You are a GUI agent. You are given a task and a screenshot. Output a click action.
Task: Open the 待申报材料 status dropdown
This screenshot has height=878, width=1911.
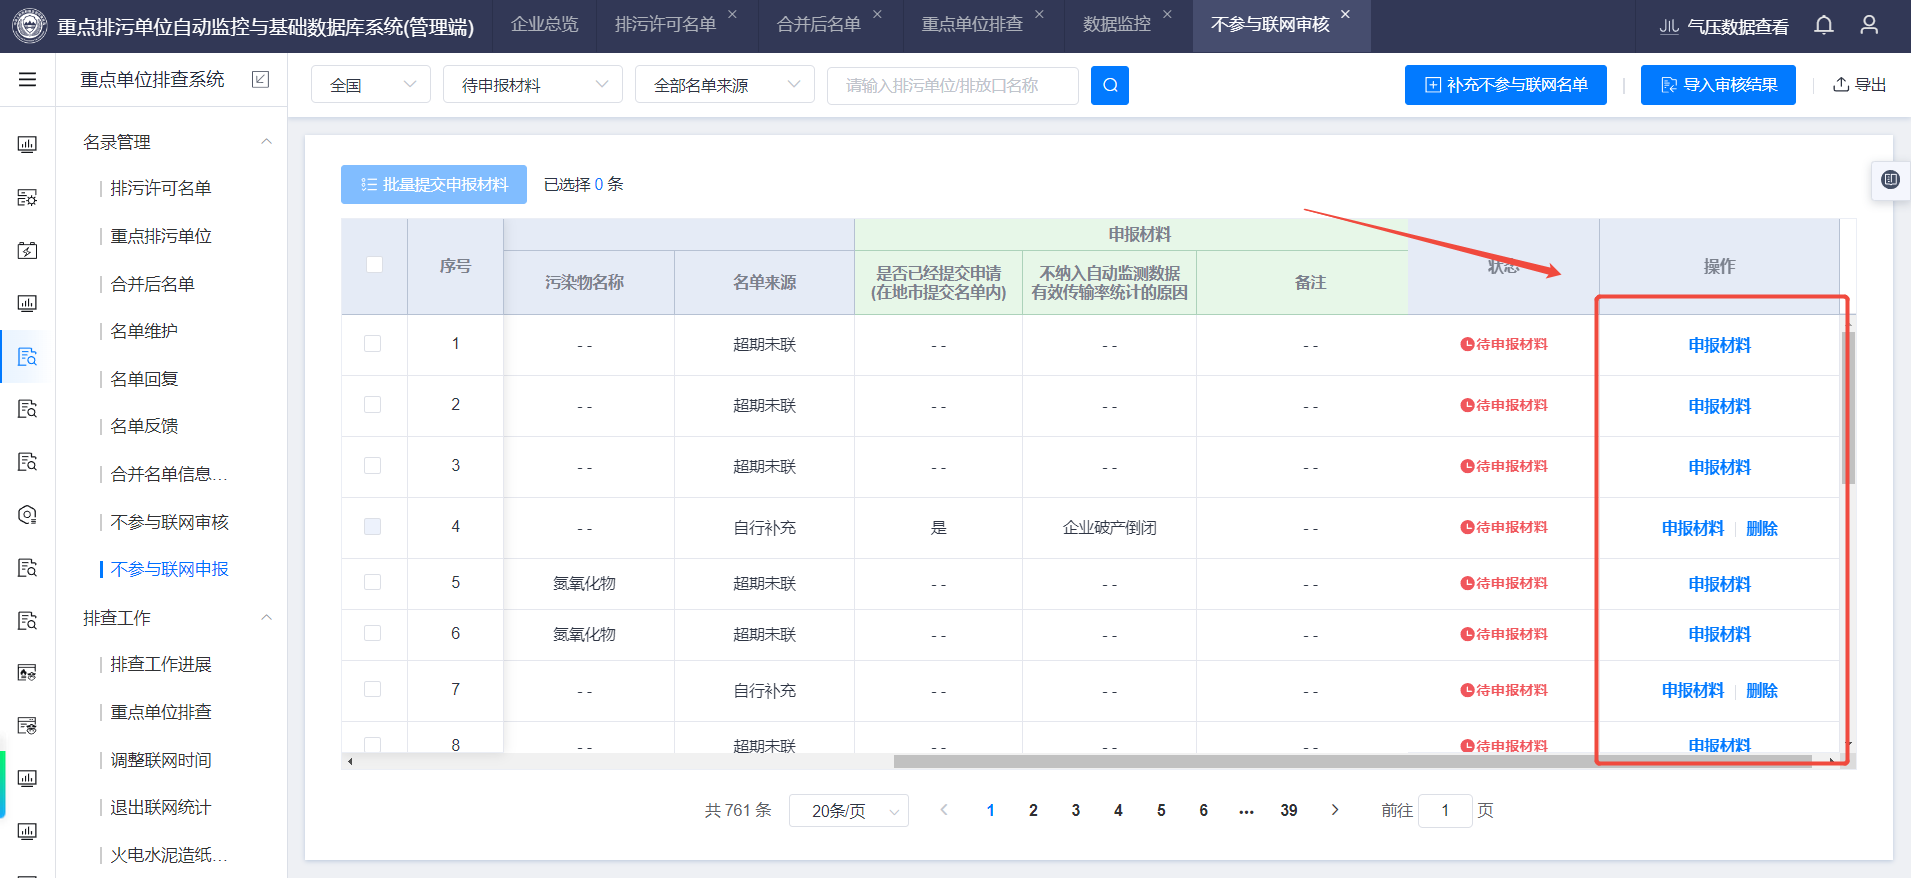[x=533, y=85]
